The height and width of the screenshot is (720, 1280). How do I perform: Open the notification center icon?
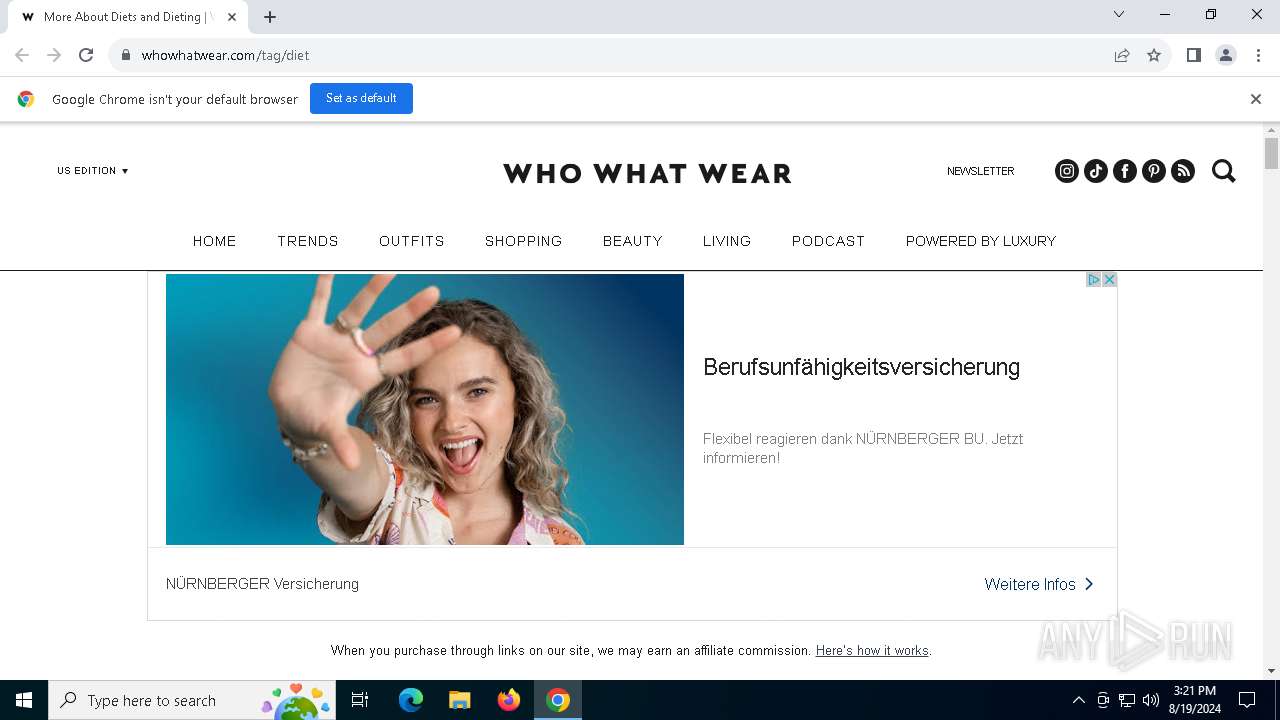[x=1247, y=700]
